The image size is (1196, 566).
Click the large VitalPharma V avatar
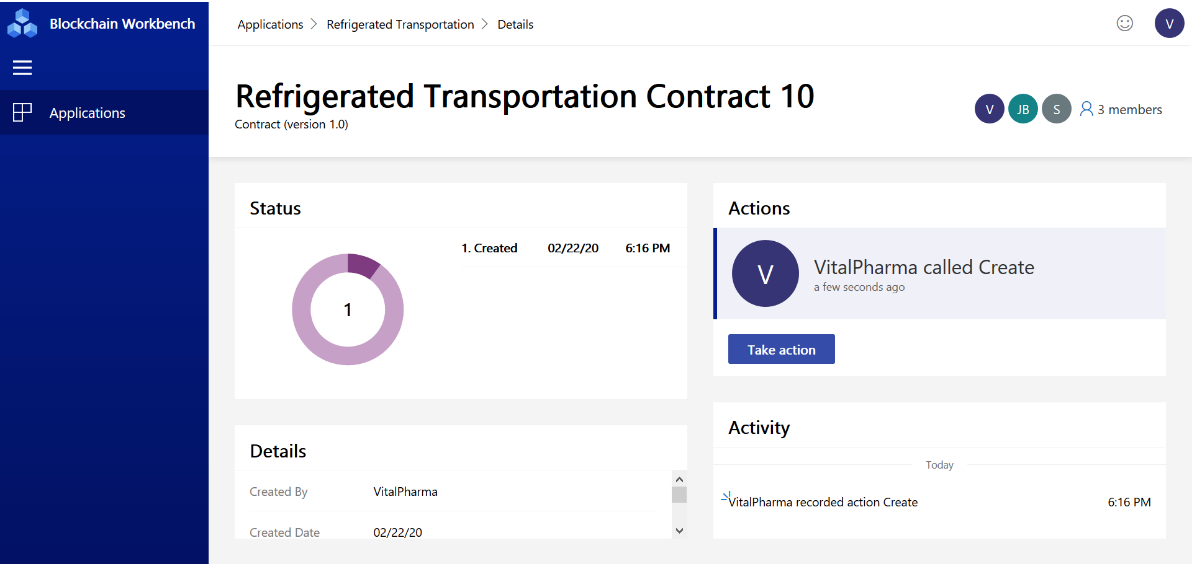[765, 274]
